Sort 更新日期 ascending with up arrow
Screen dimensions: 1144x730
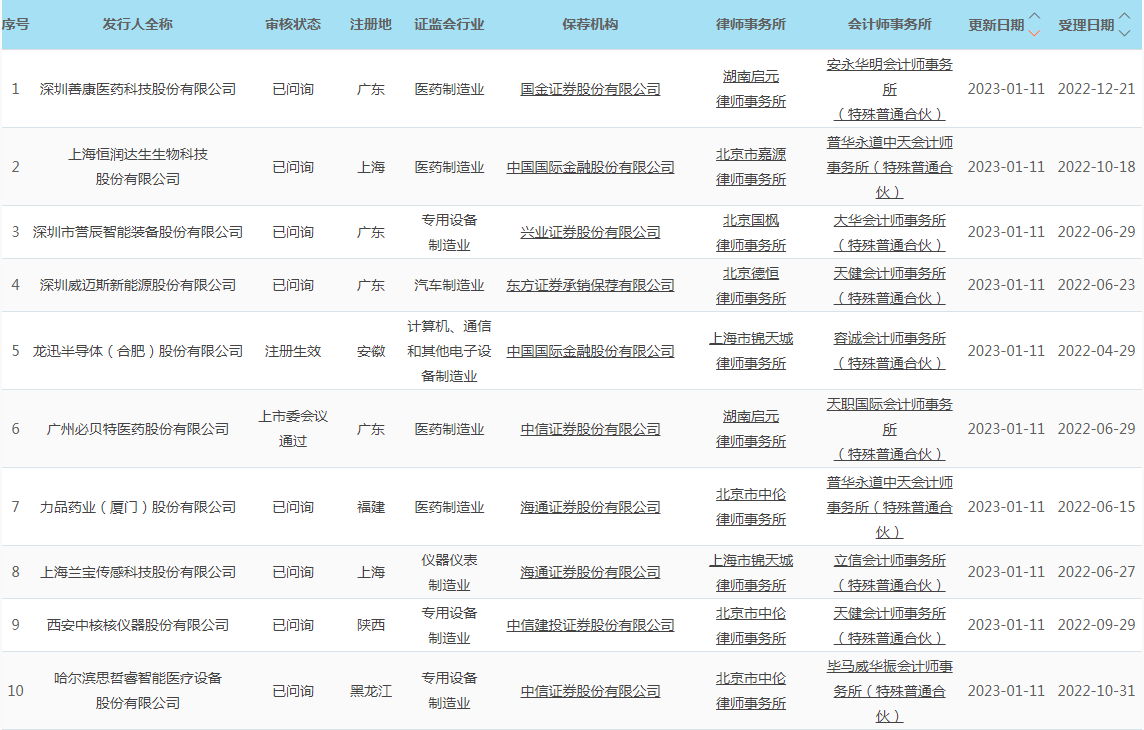click(x=1035, y=17)
